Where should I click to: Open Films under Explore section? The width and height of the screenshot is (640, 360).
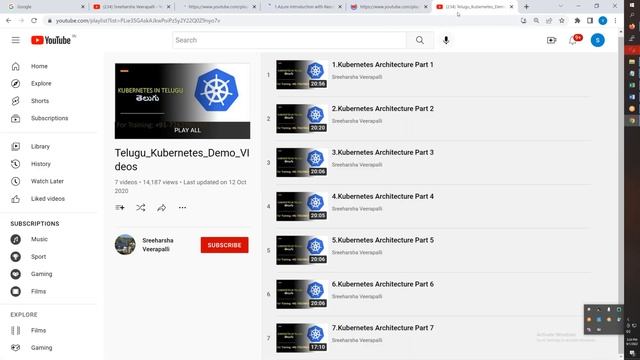coord(38,331)
